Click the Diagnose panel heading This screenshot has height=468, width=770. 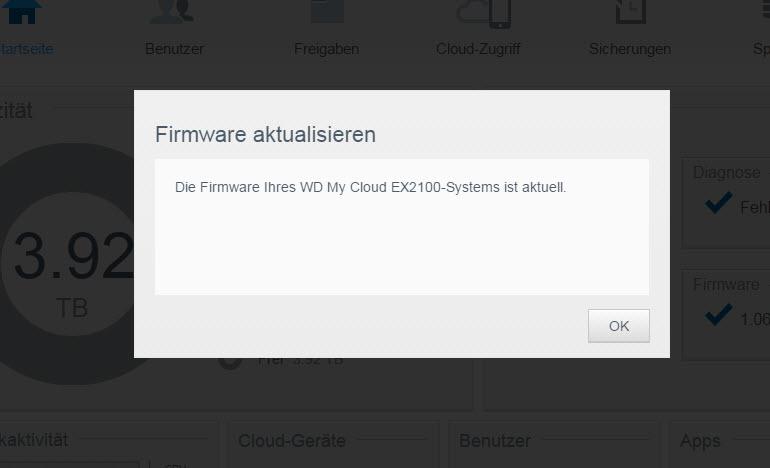coord(726,173)
